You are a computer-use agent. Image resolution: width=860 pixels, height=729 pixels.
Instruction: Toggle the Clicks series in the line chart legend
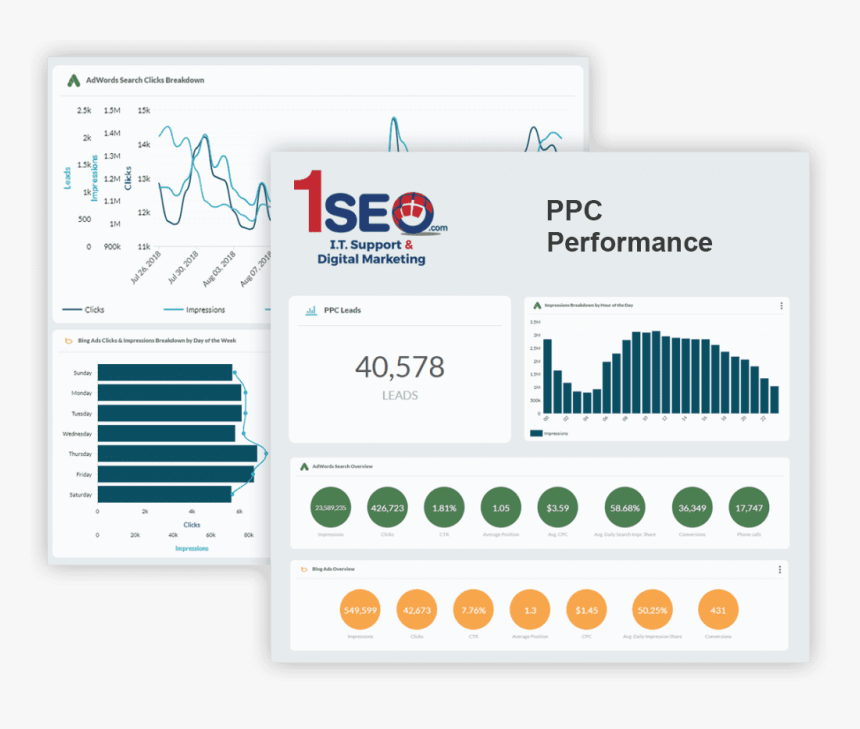[x=83, y=310]
